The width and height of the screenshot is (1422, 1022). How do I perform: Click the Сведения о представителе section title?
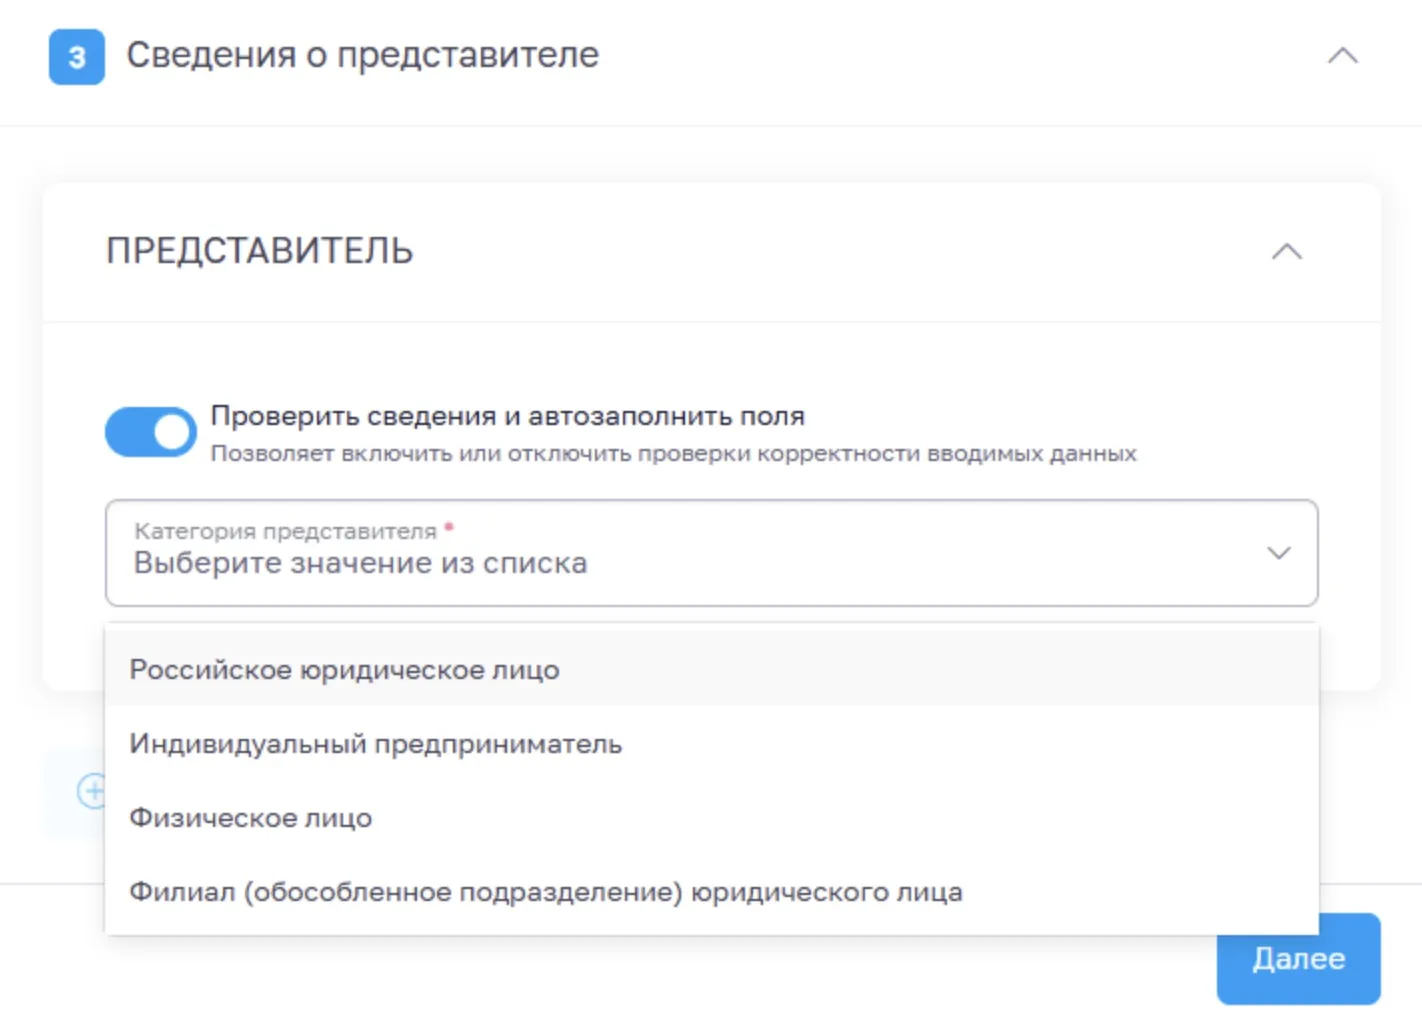(362, 55)
